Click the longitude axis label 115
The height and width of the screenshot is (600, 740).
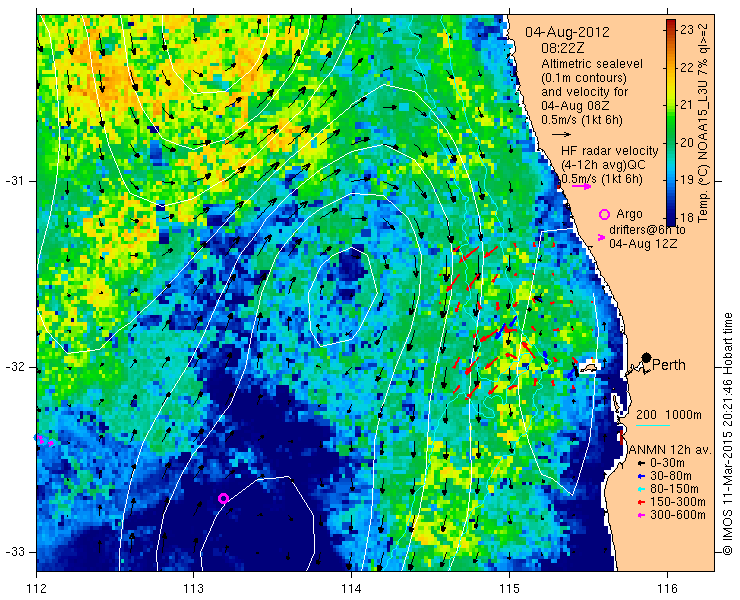(x=509, y=589)
